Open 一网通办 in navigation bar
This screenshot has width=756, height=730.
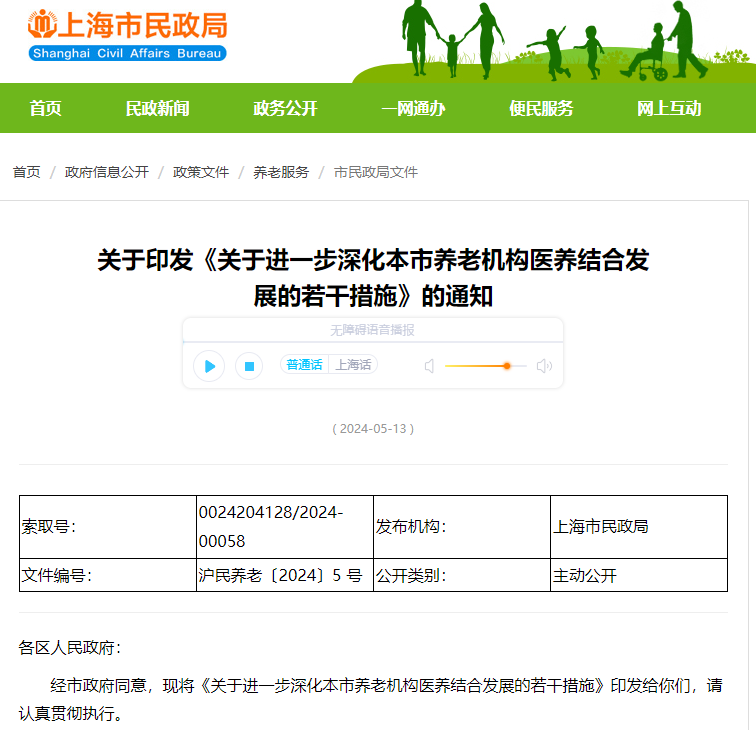coord(413,108)
